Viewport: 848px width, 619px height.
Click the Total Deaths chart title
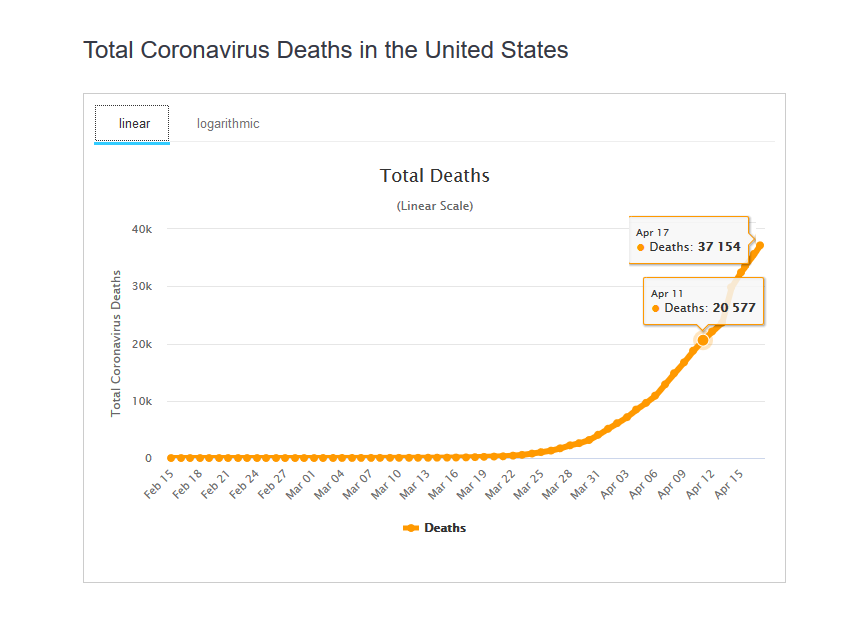pos(434,176)
